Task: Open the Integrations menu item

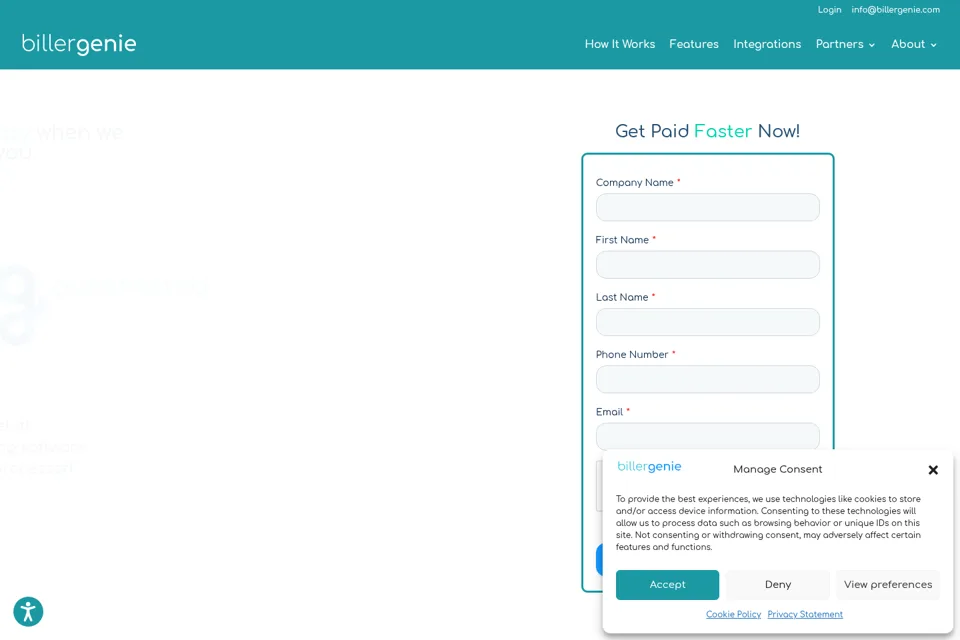Action: click(x=767, y=44)
